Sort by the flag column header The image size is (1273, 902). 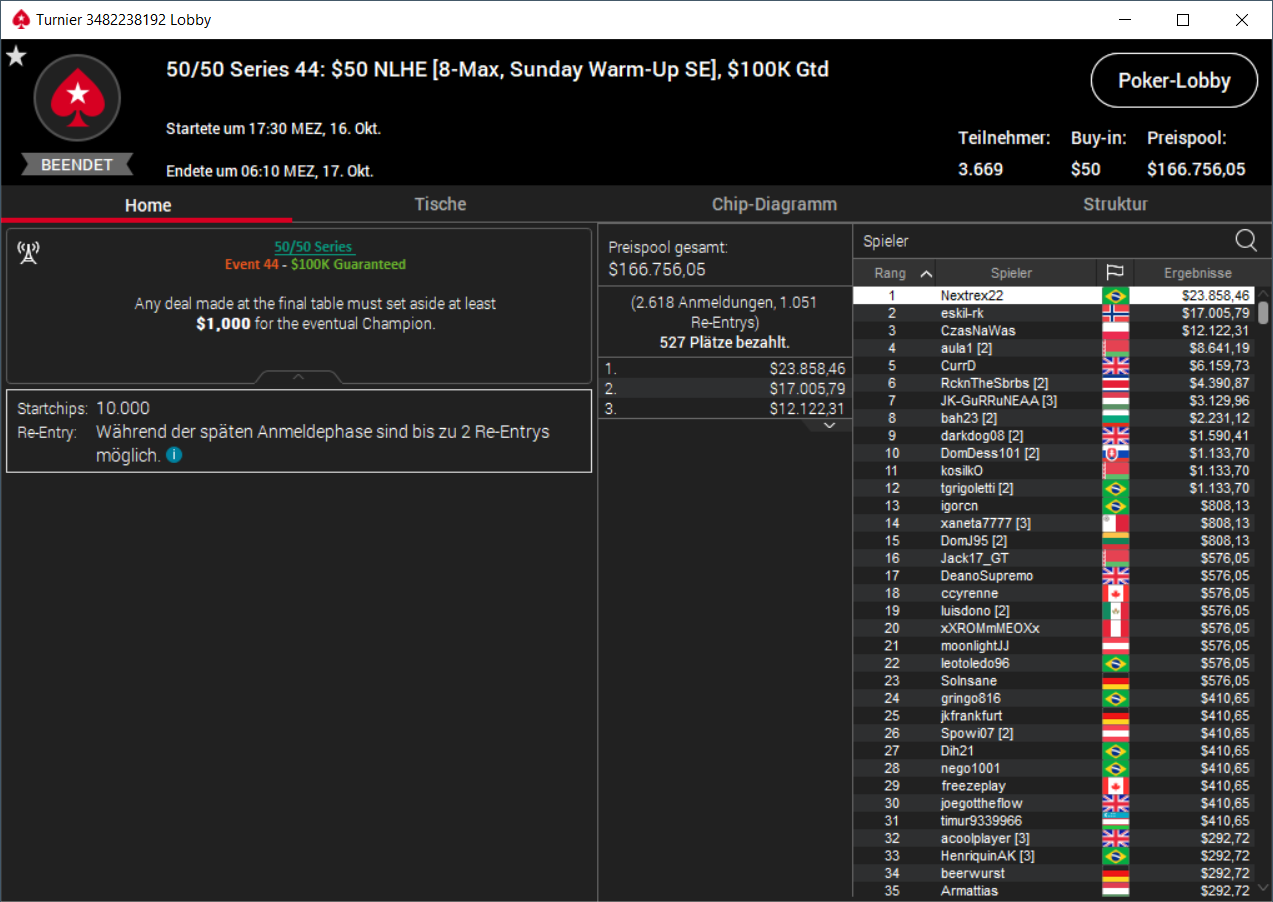pos(1115,273)
